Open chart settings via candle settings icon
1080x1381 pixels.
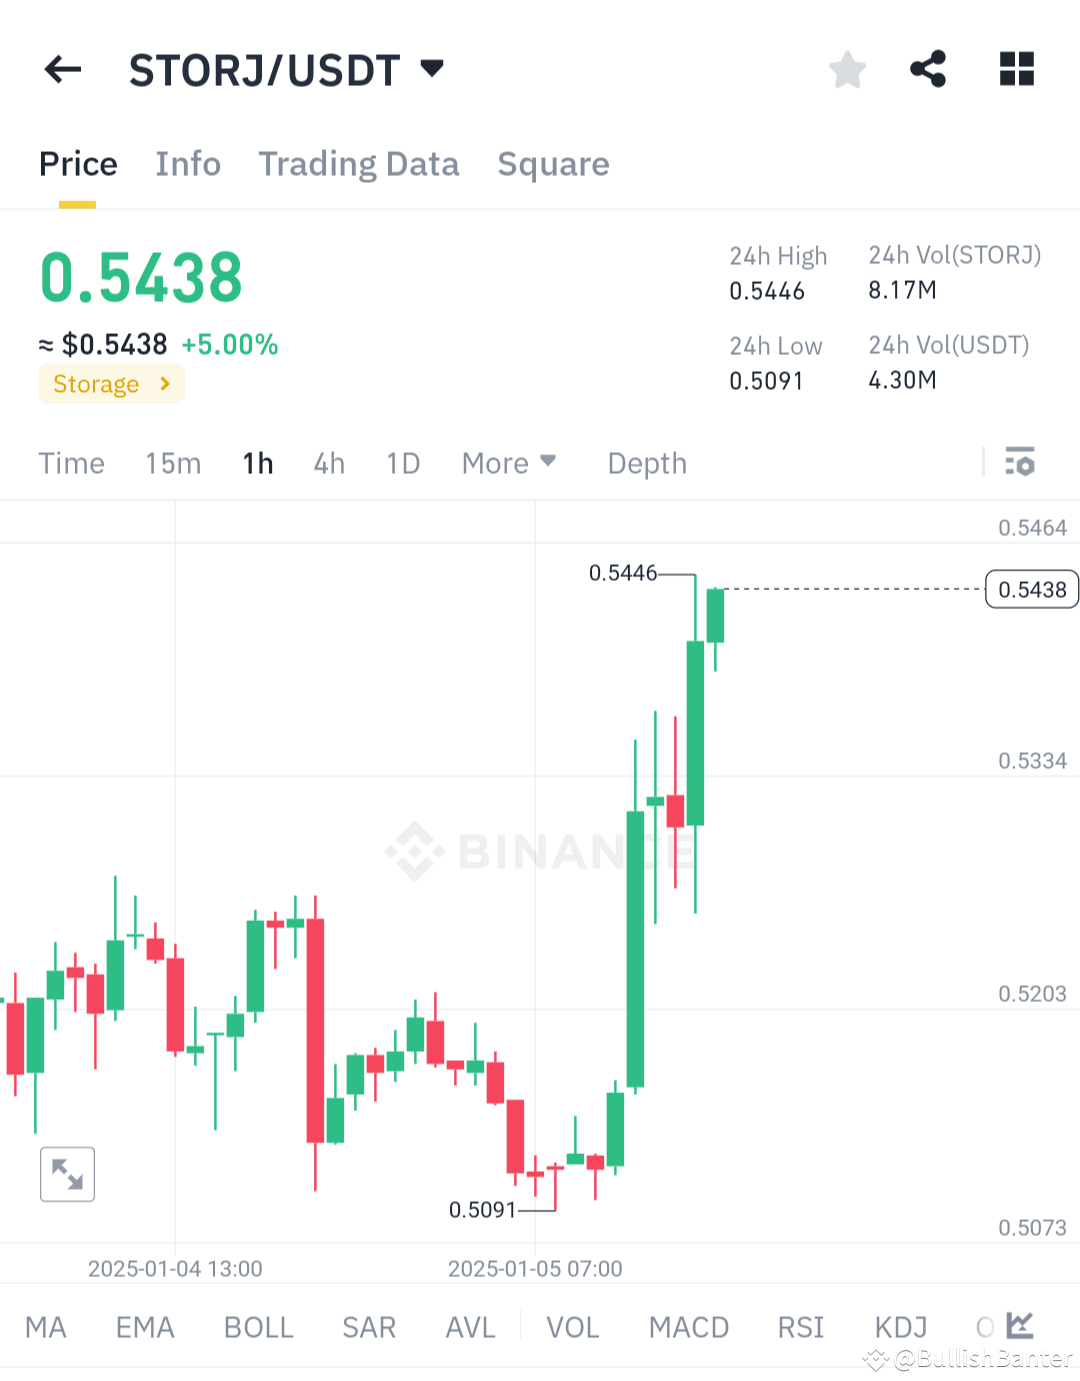click(x=1021, y=462)
